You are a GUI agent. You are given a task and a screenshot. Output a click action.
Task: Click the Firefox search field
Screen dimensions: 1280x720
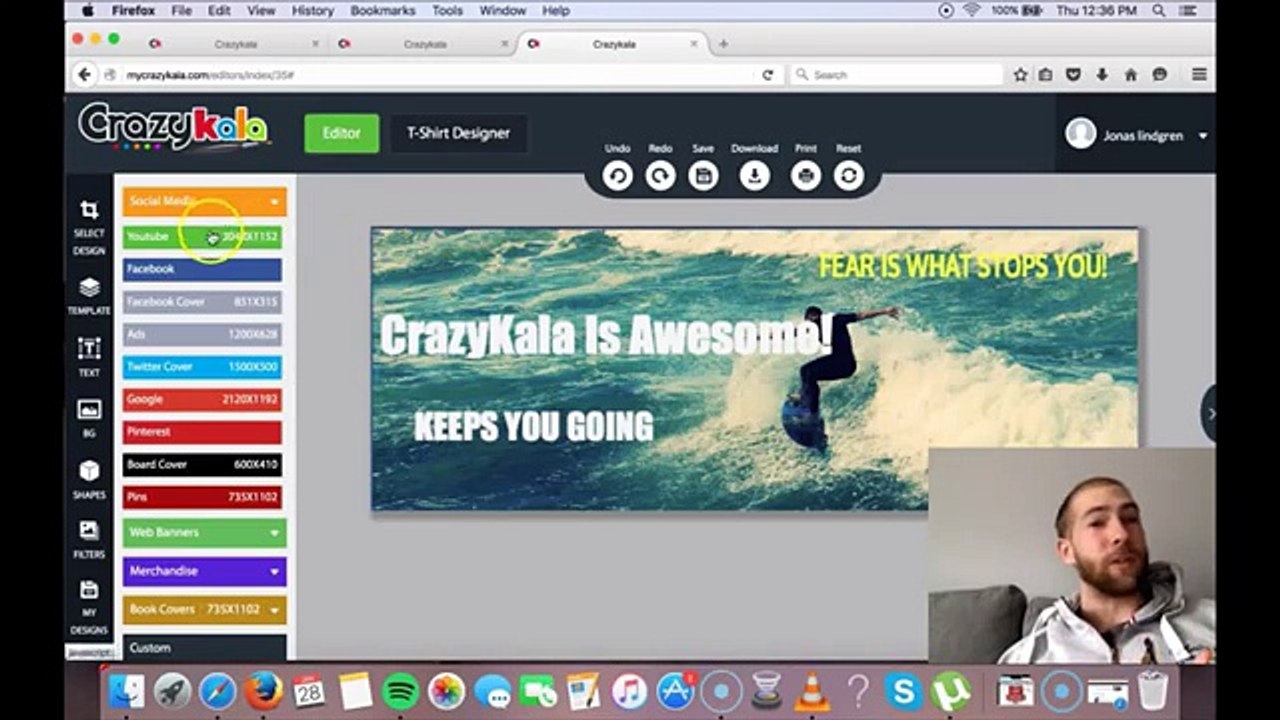pos(896,75)
